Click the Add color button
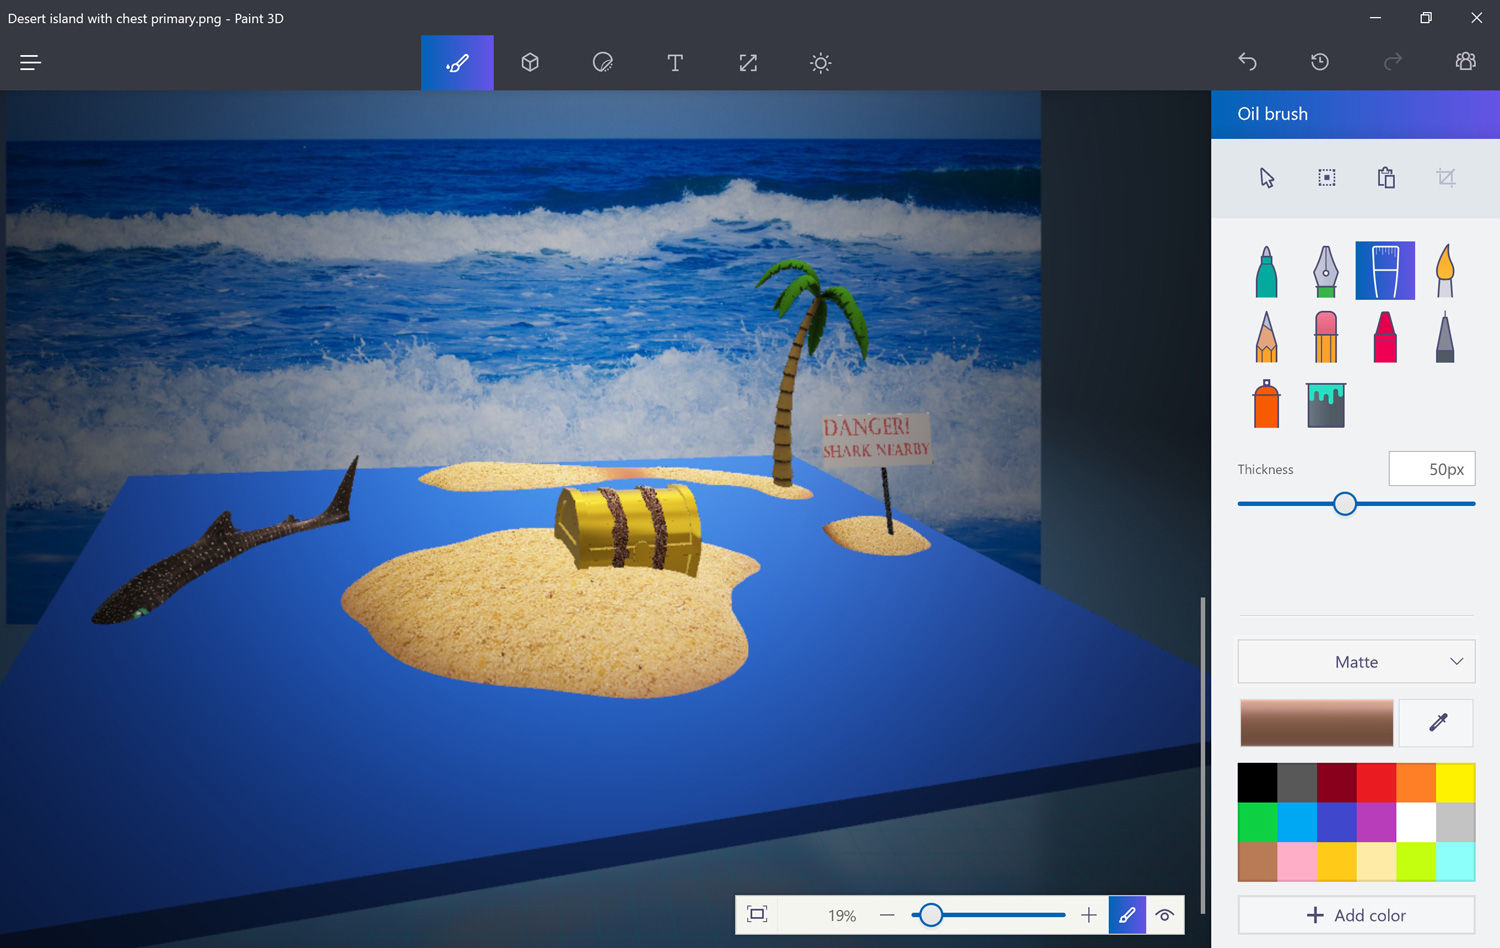 click(x=1356, y=915)
